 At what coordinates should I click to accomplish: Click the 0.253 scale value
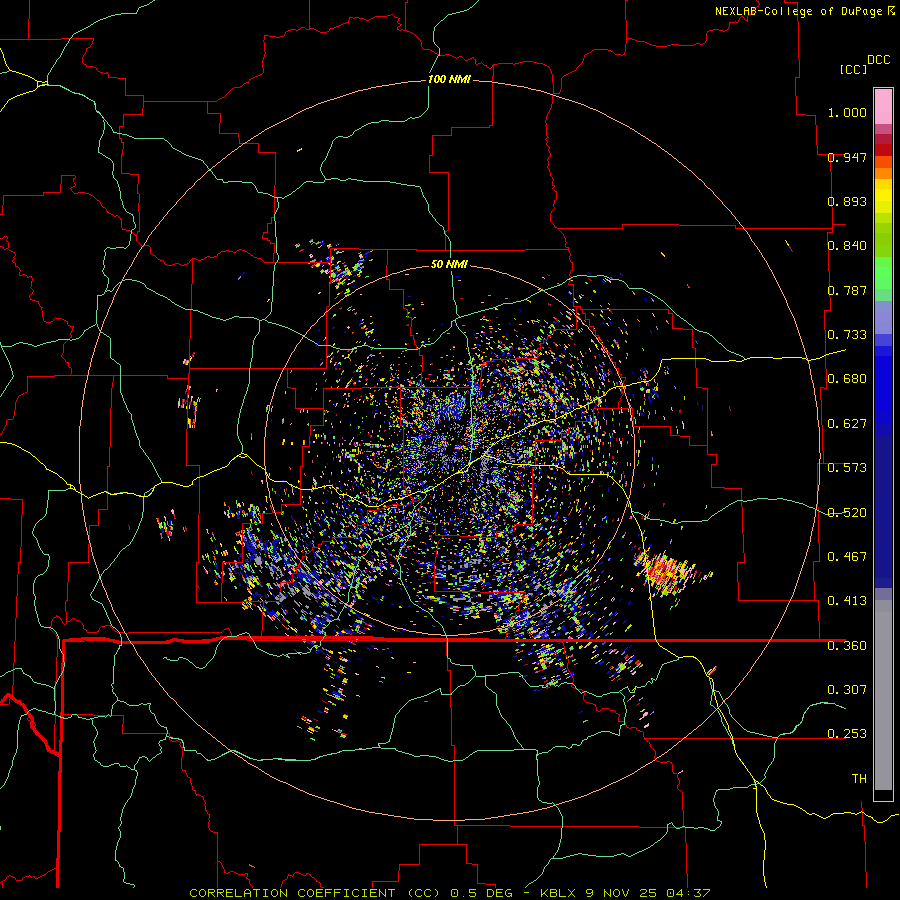(847, 734)
